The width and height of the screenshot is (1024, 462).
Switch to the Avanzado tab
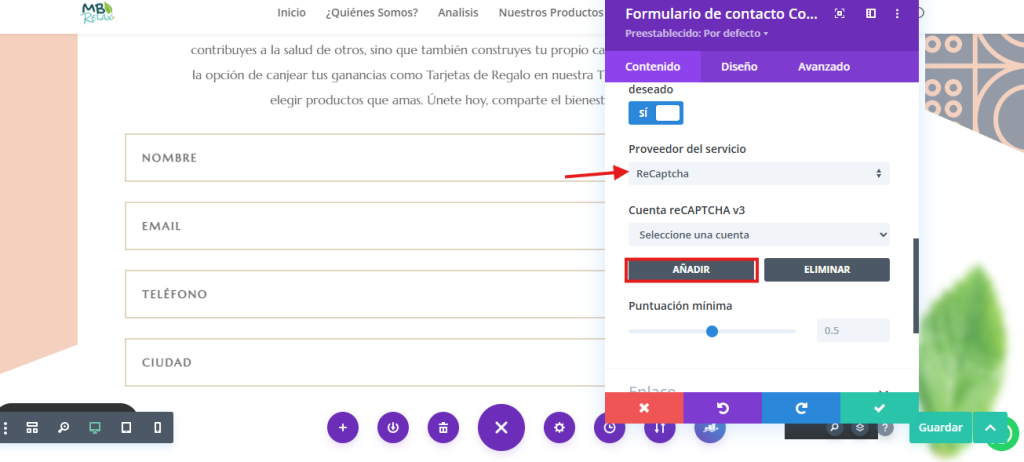(x=824, y=67)
